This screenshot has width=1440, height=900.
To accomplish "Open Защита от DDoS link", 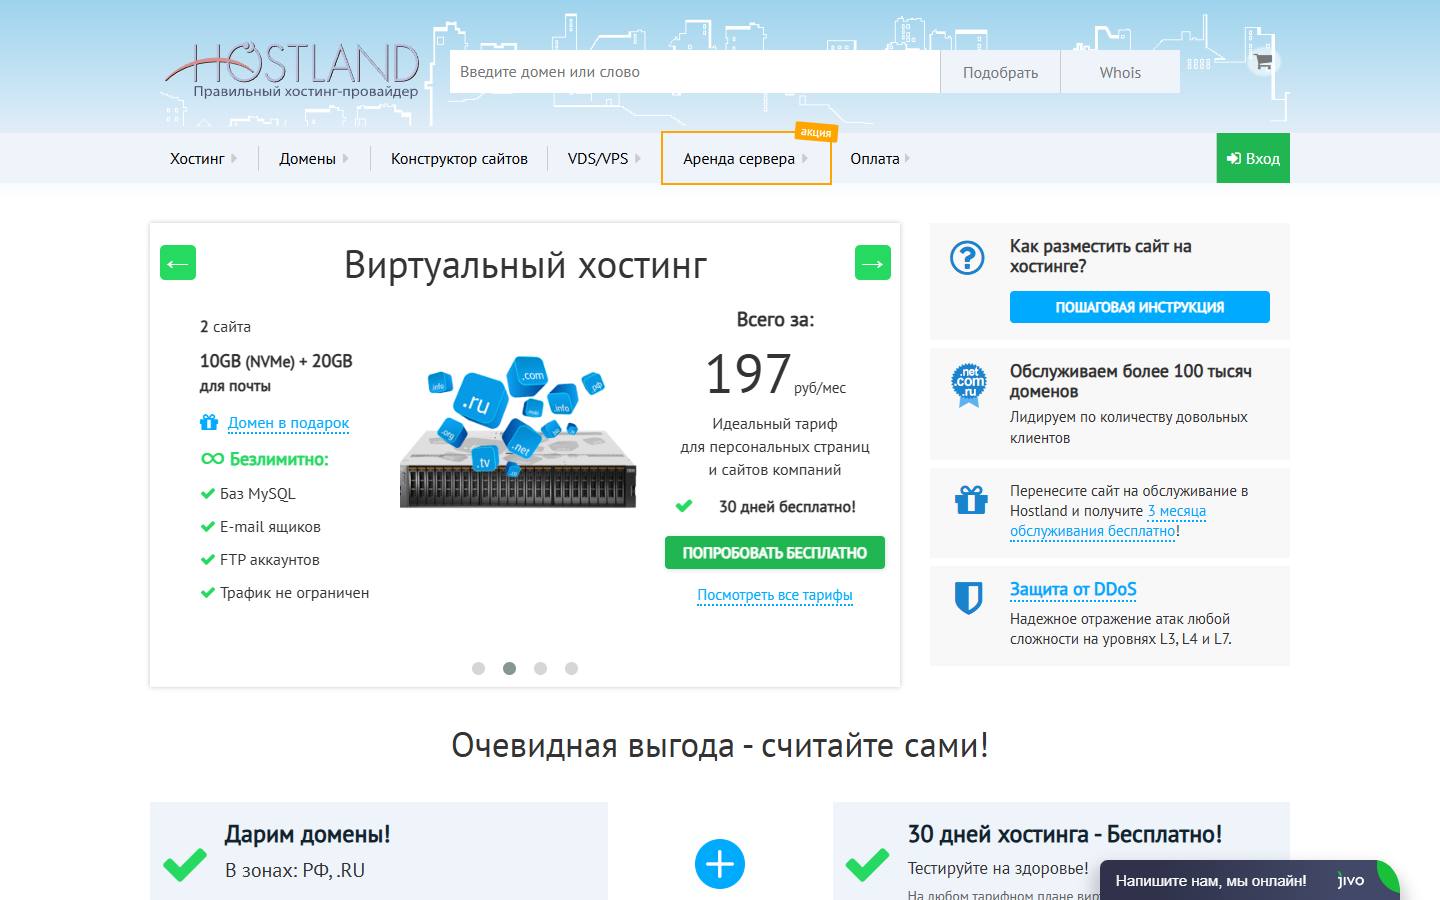I will pos(1073,589).
